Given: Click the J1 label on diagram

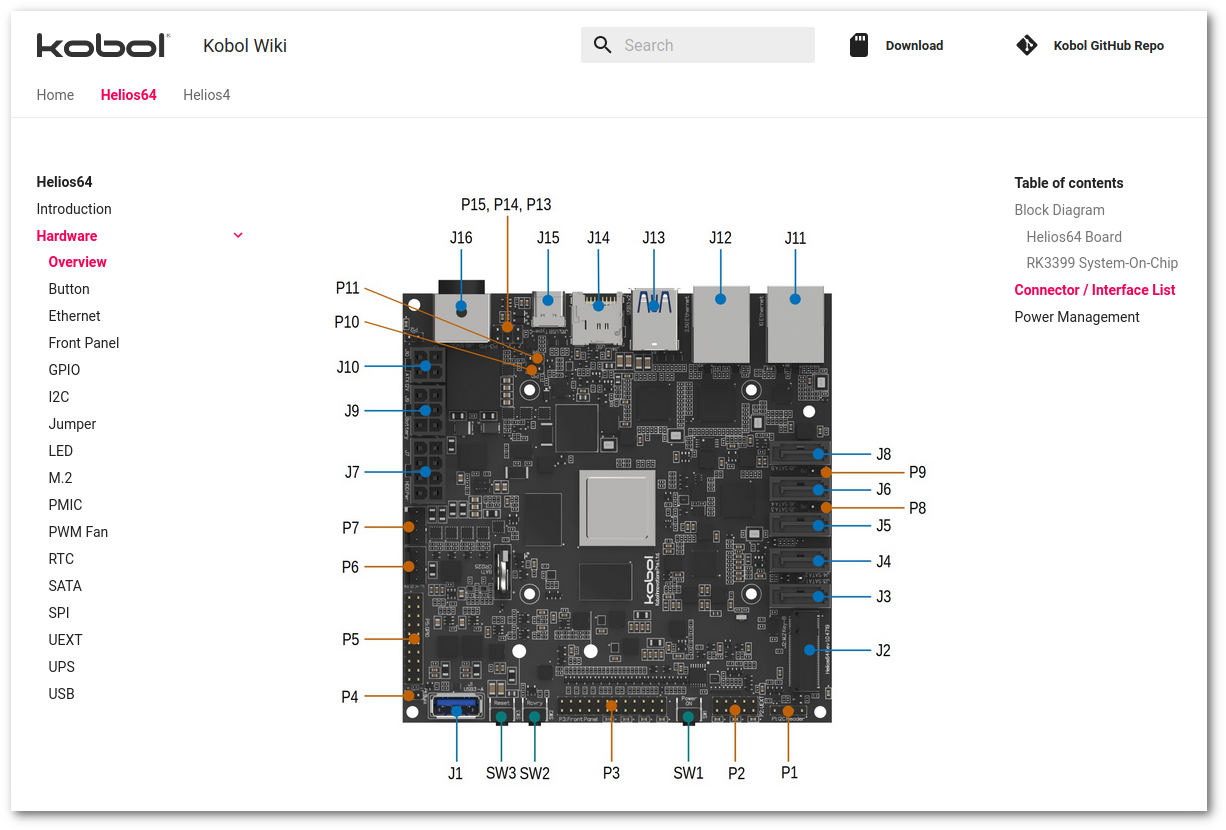Looking at the screenshot, I should (455, 773).
